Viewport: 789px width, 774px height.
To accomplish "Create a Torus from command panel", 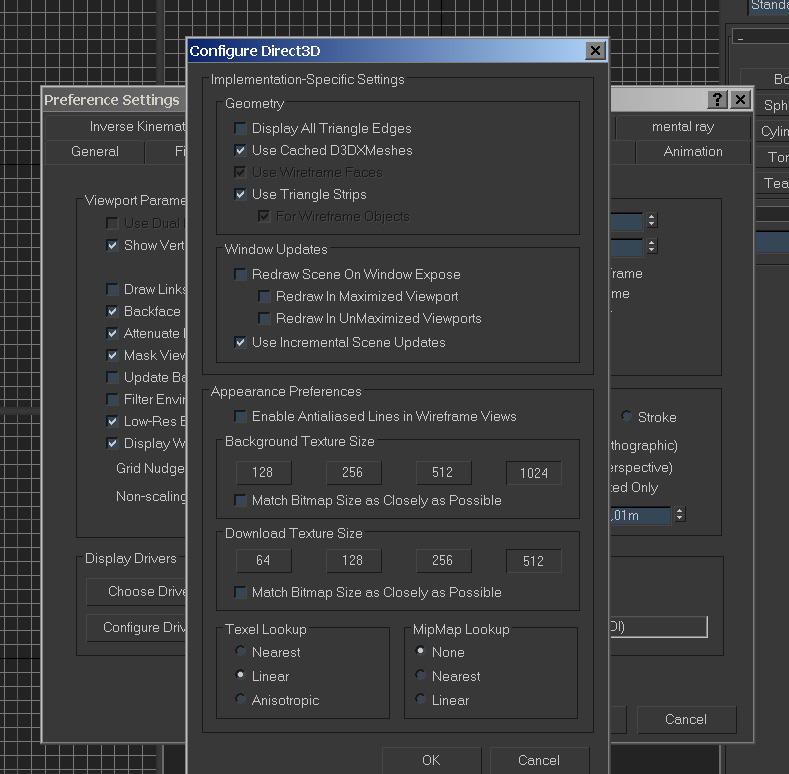I will [774, 158].
